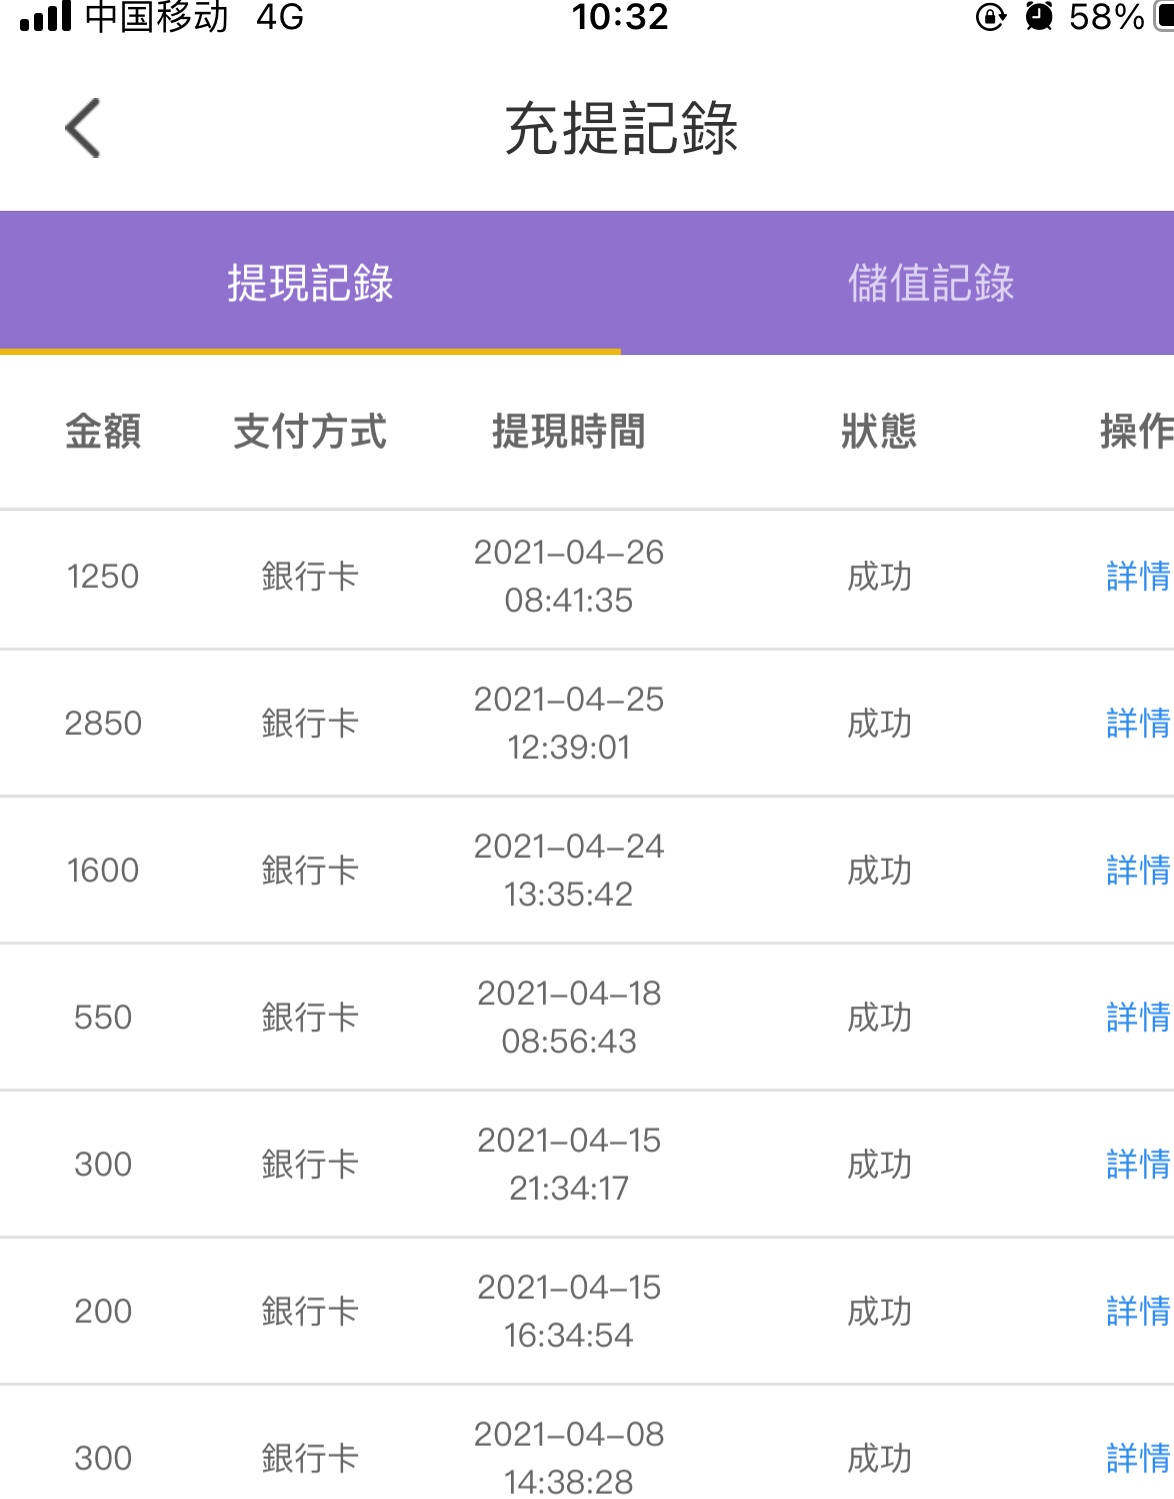Open 詳情 for the 1600 withdrawal
The height and width of the screenshot is (1499, 1174).
click(1137, 870)
